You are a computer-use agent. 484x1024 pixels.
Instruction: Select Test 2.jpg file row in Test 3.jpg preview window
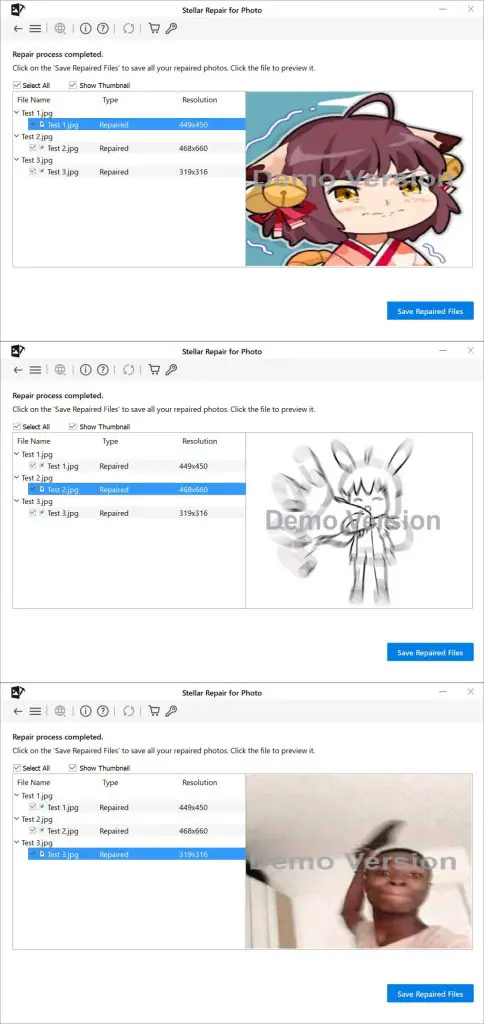137,831
